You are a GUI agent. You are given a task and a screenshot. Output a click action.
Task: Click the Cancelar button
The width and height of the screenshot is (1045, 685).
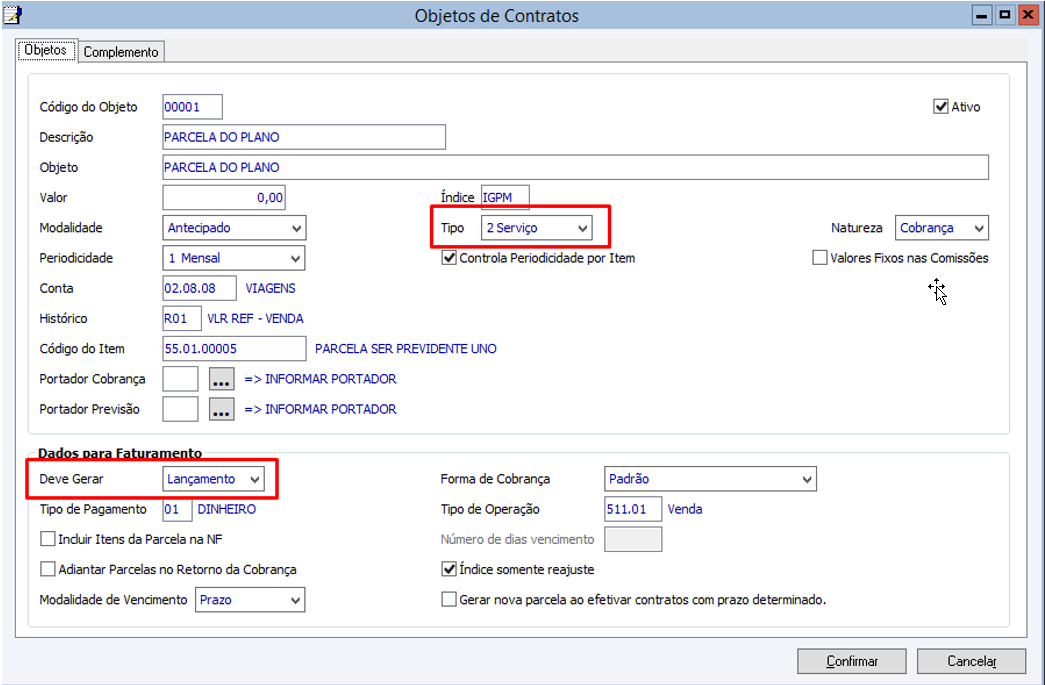coord(971,661)
